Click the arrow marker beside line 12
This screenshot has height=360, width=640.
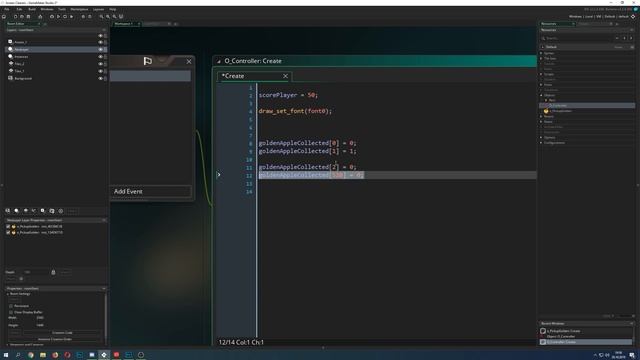click(x=219, y=175)
